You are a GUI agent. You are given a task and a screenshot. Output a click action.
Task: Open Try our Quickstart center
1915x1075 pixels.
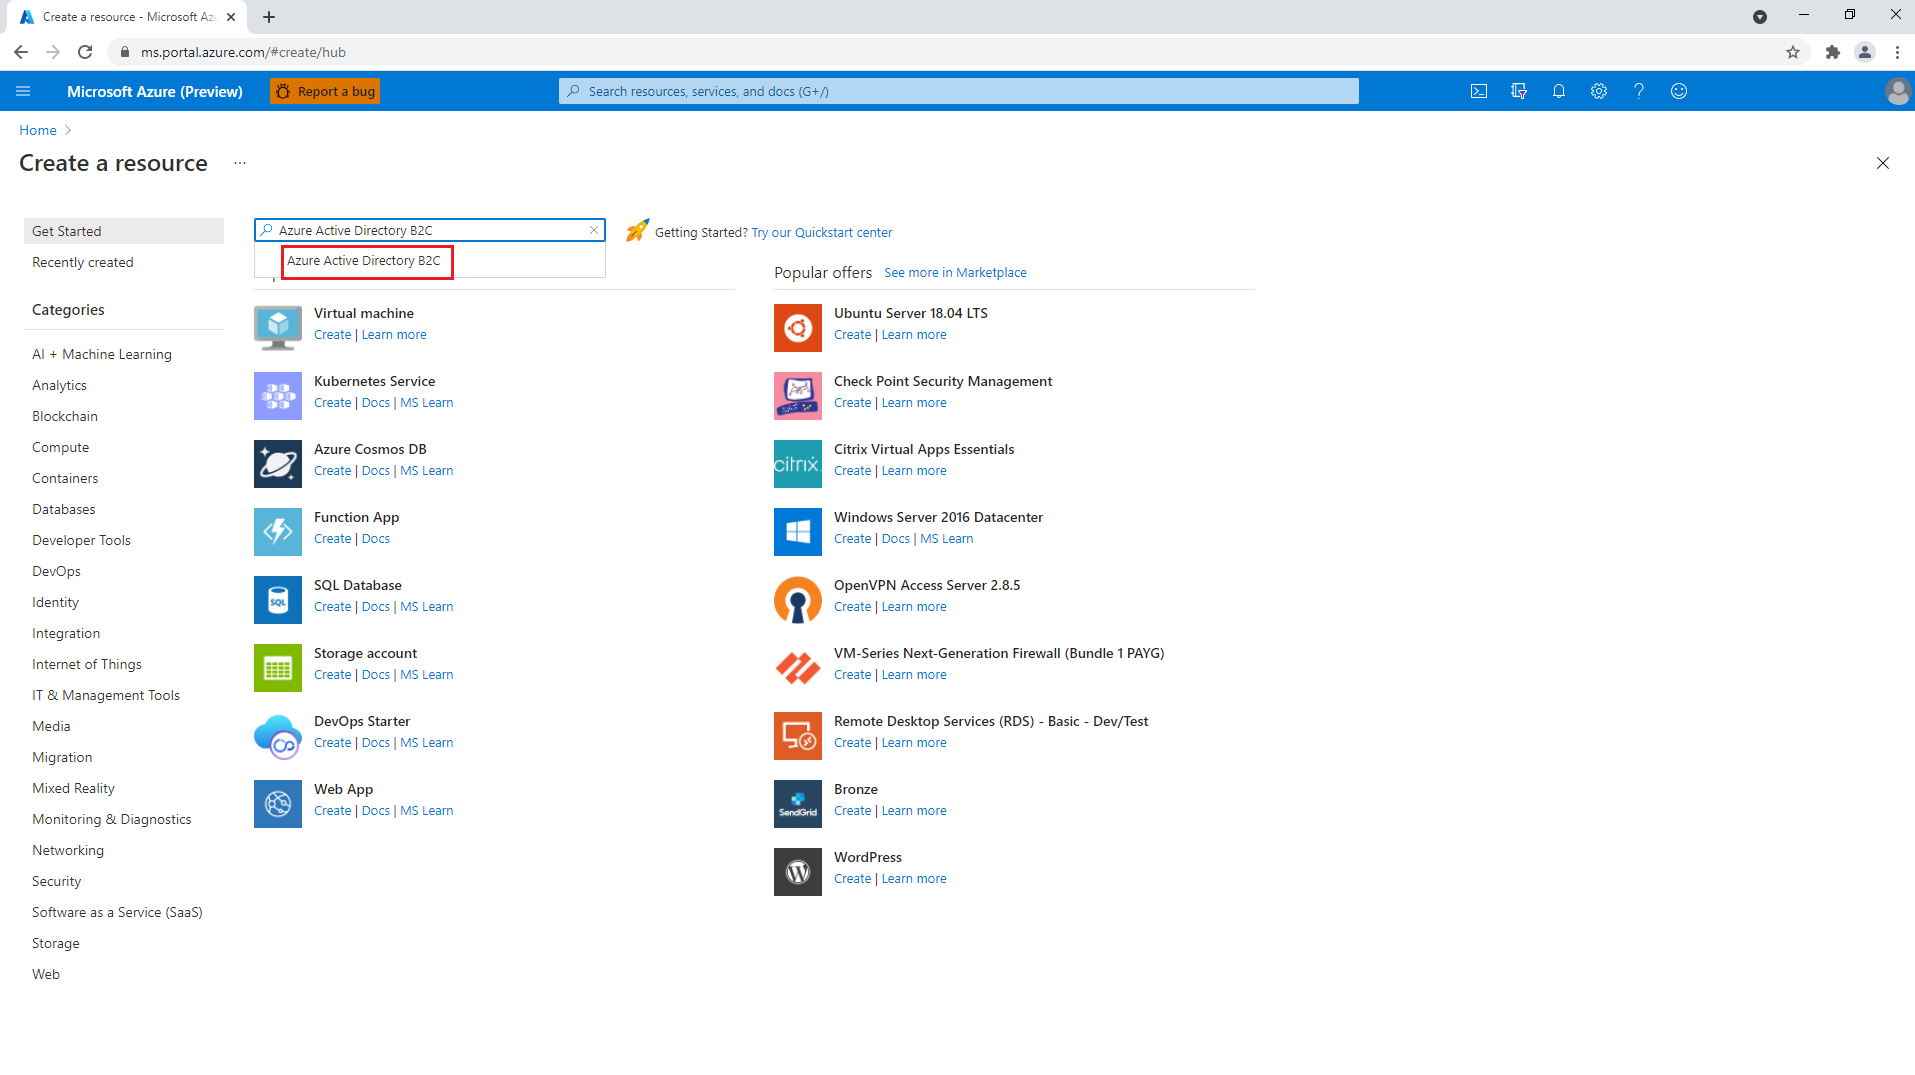tap(821, 232)
